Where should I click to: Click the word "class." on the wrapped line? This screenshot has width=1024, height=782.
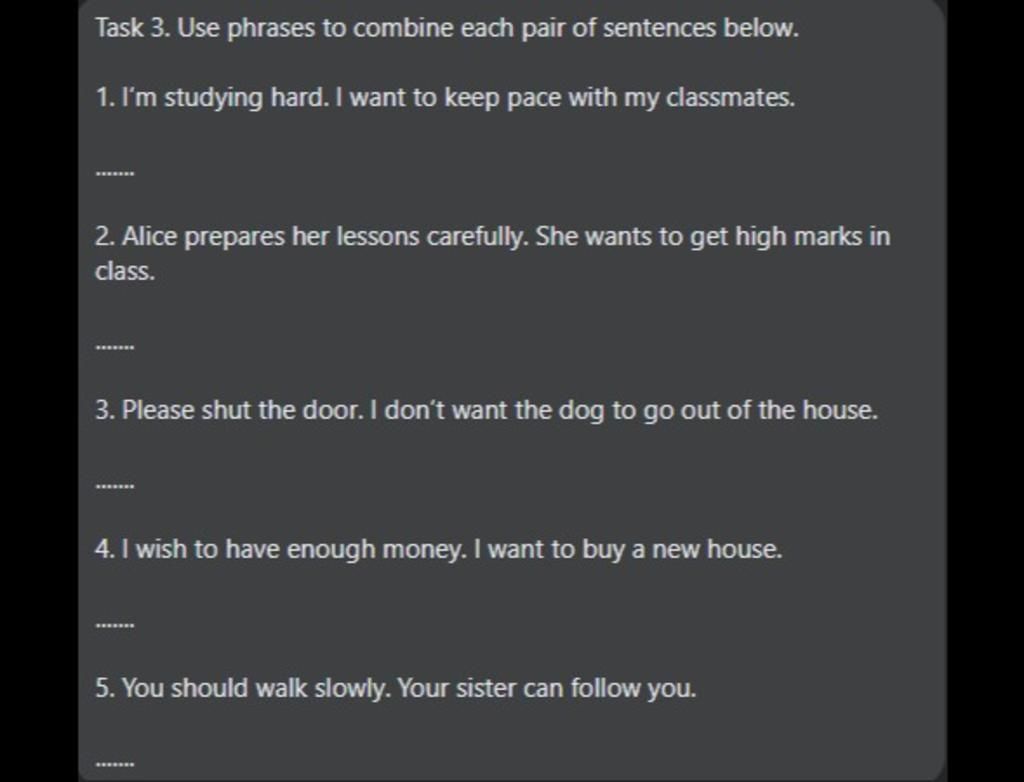125,272
